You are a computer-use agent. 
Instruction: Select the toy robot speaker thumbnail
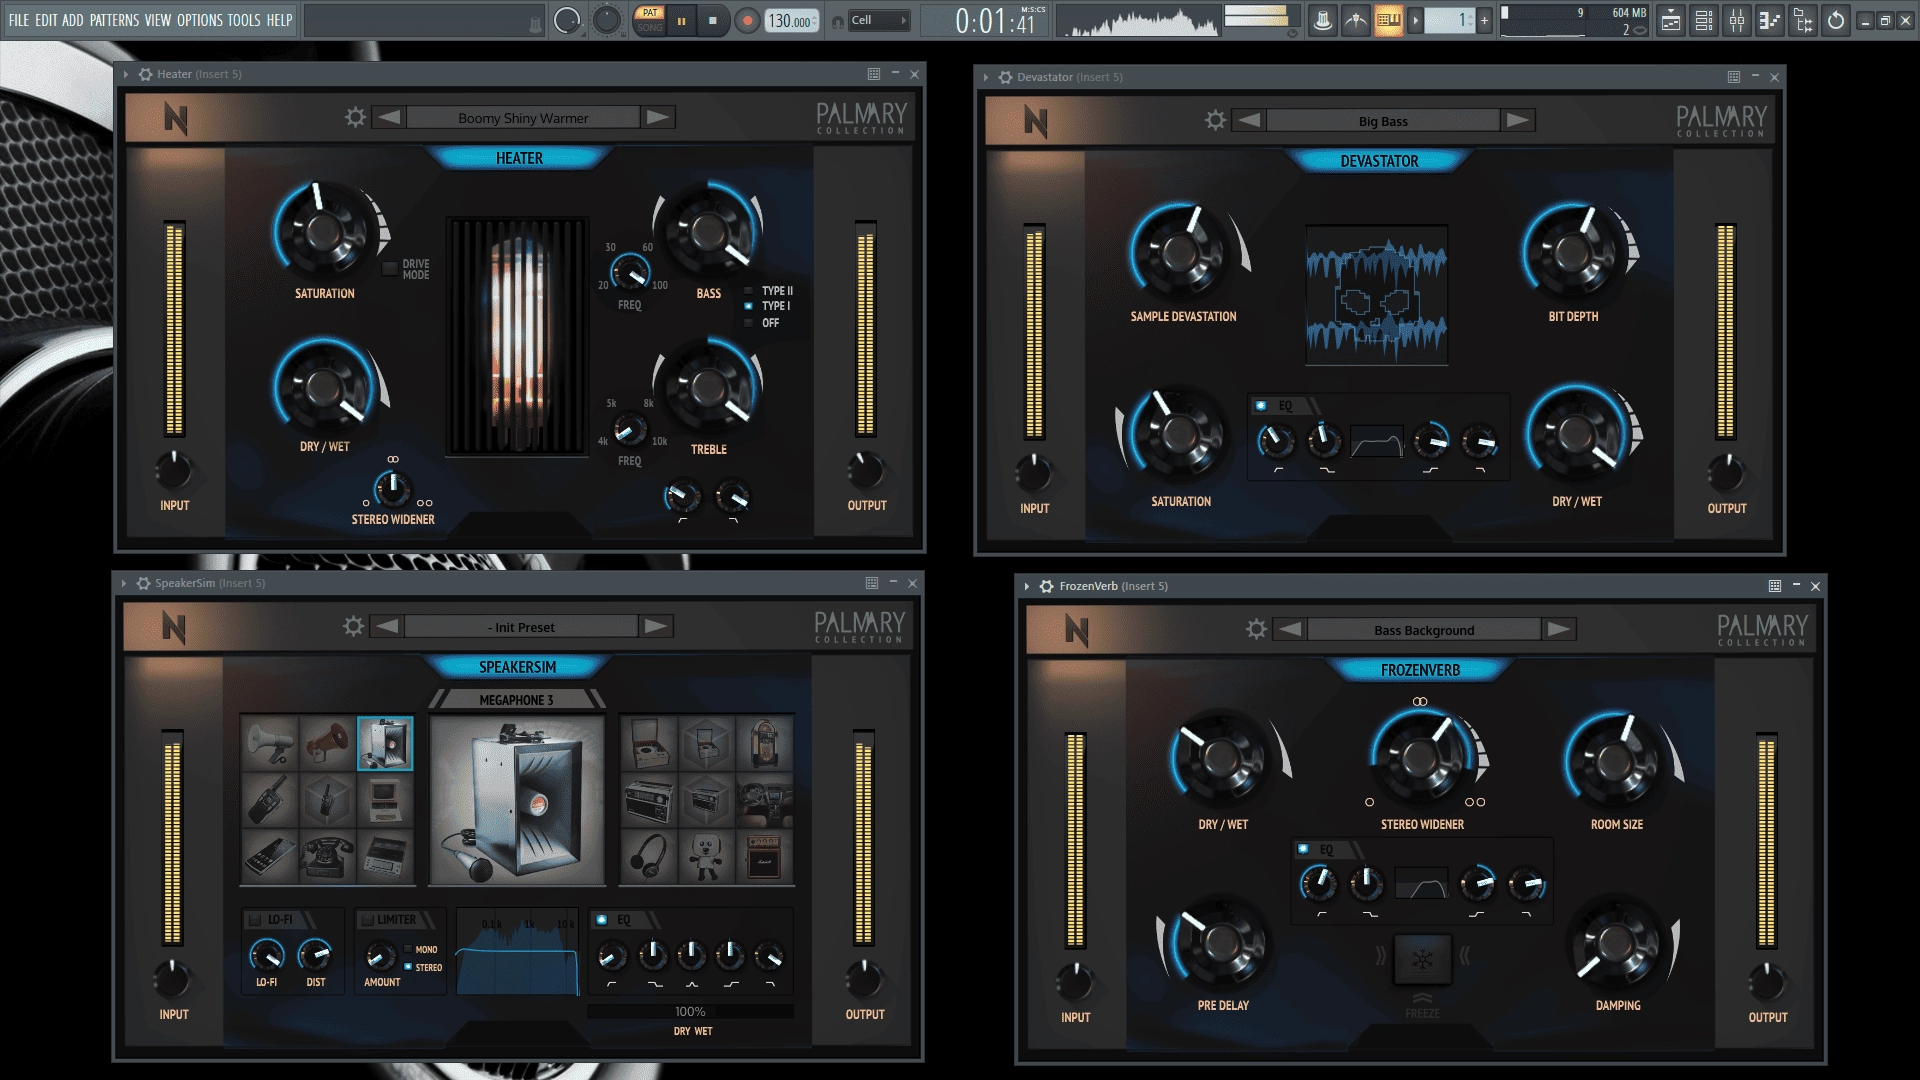click(x=707, y=857)
